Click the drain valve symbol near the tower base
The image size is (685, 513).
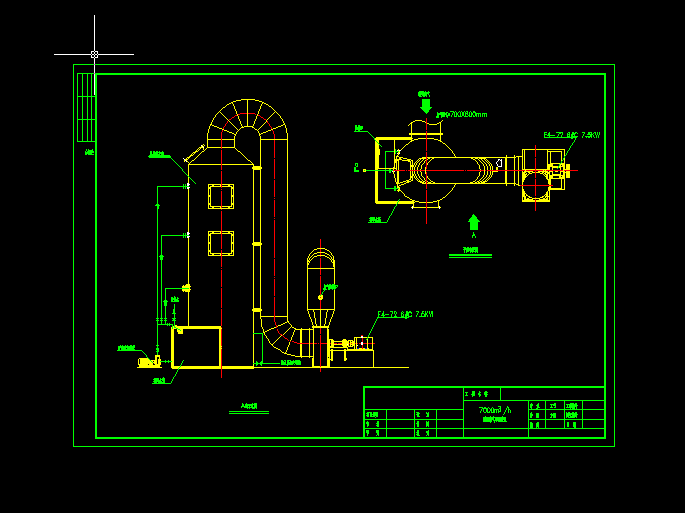coord(259,364)
